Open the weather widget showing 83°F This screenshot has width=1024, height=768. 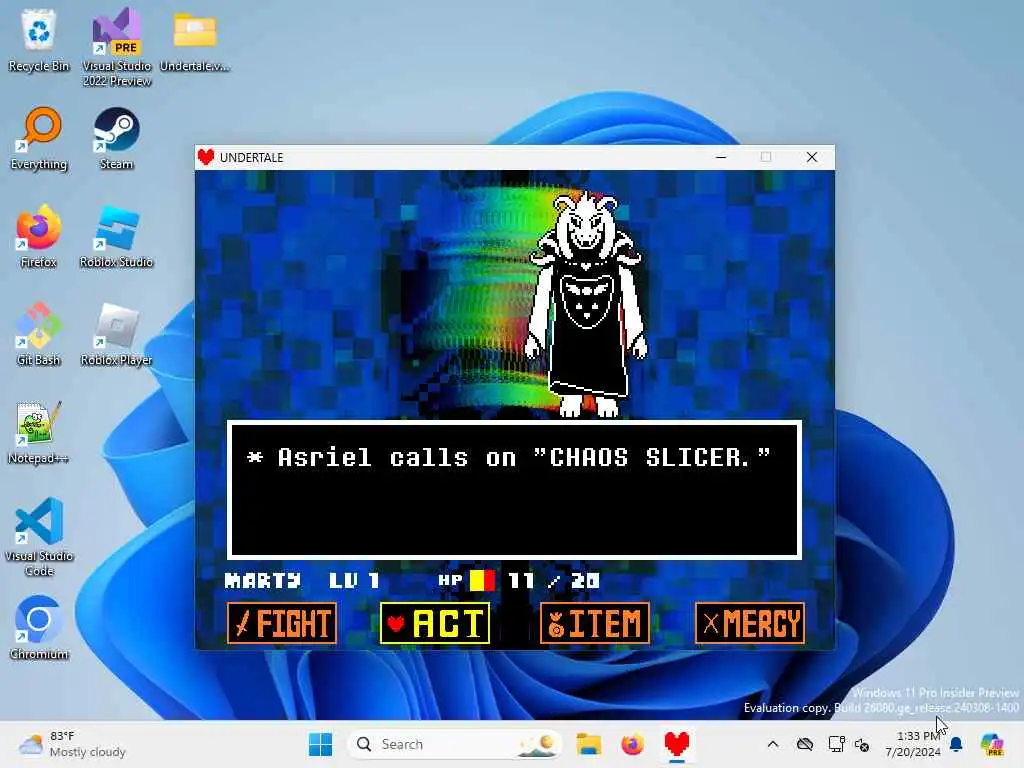coord(72,744)
